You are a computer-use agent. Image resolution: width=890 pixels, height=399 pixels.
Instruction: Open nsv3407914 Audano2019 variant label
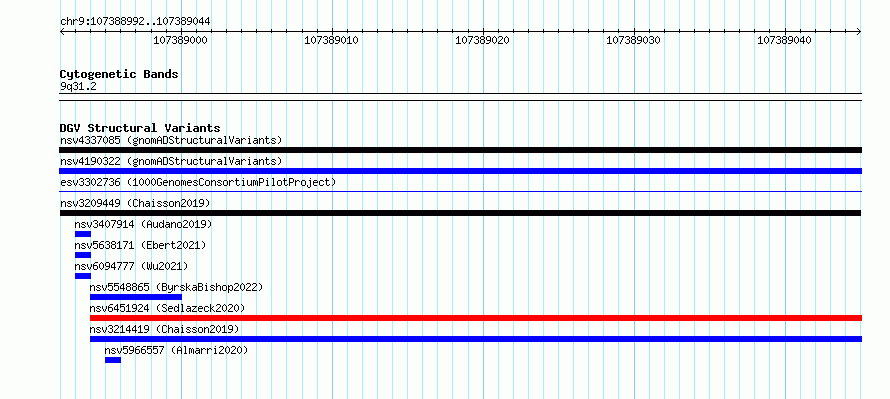point(143,224)
